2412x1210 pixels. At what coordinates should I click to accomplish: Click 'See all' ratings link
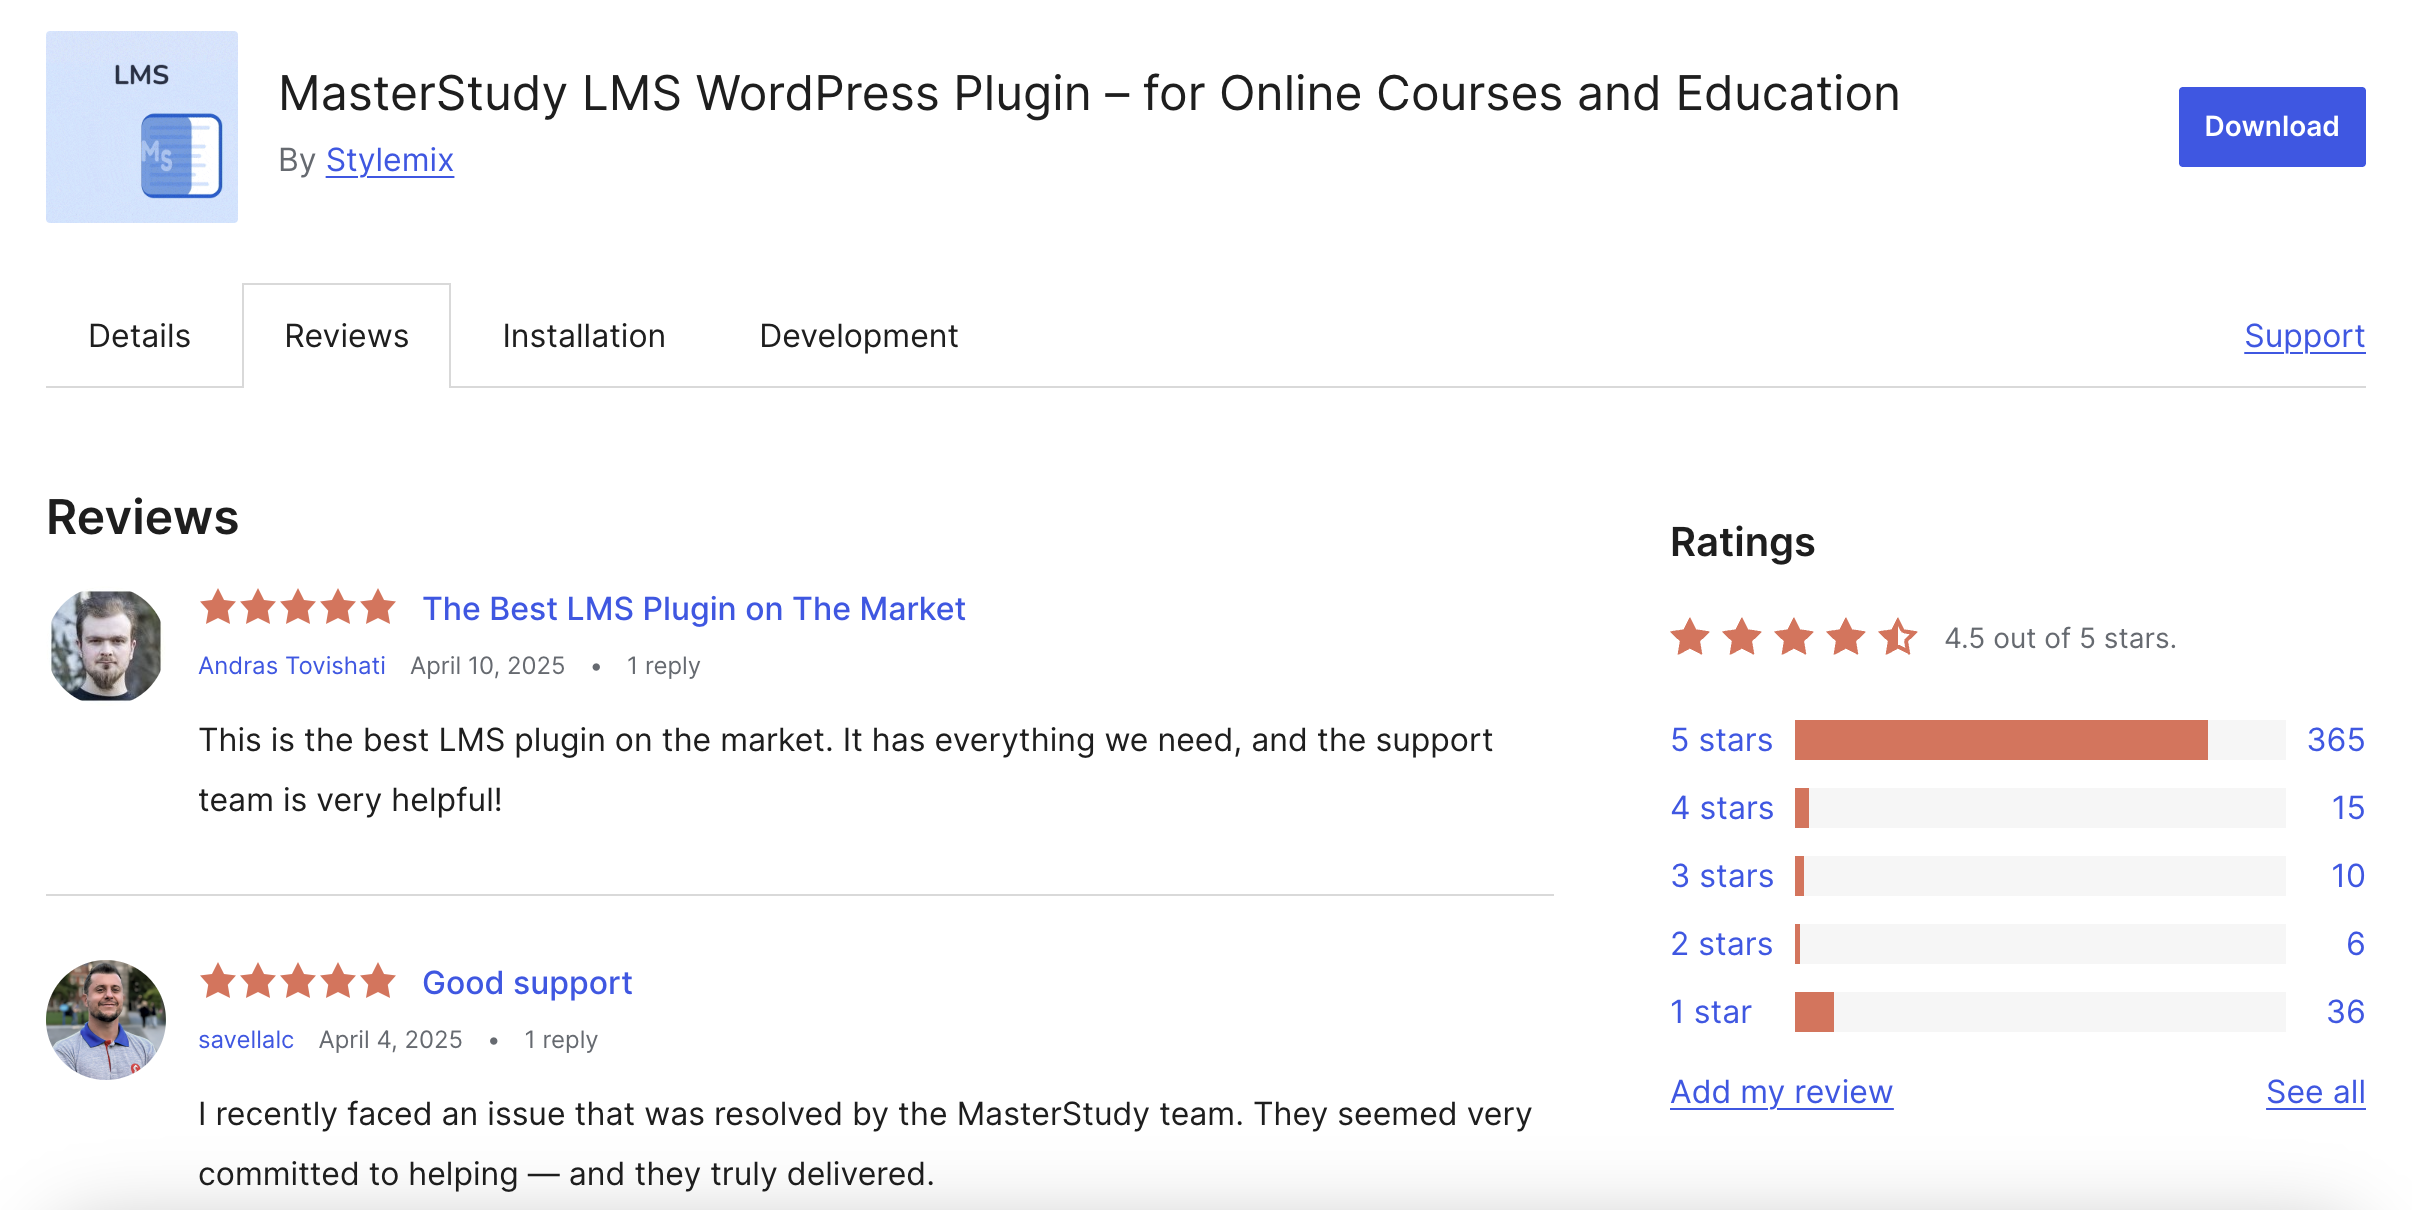point(2316,1092)
